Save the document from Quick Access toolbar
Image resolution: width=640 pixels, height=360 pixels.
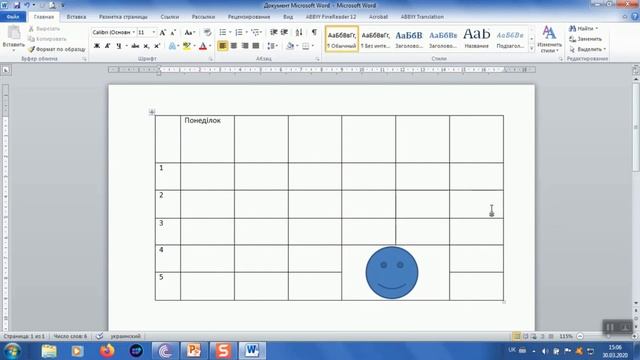tap(17, 5)
